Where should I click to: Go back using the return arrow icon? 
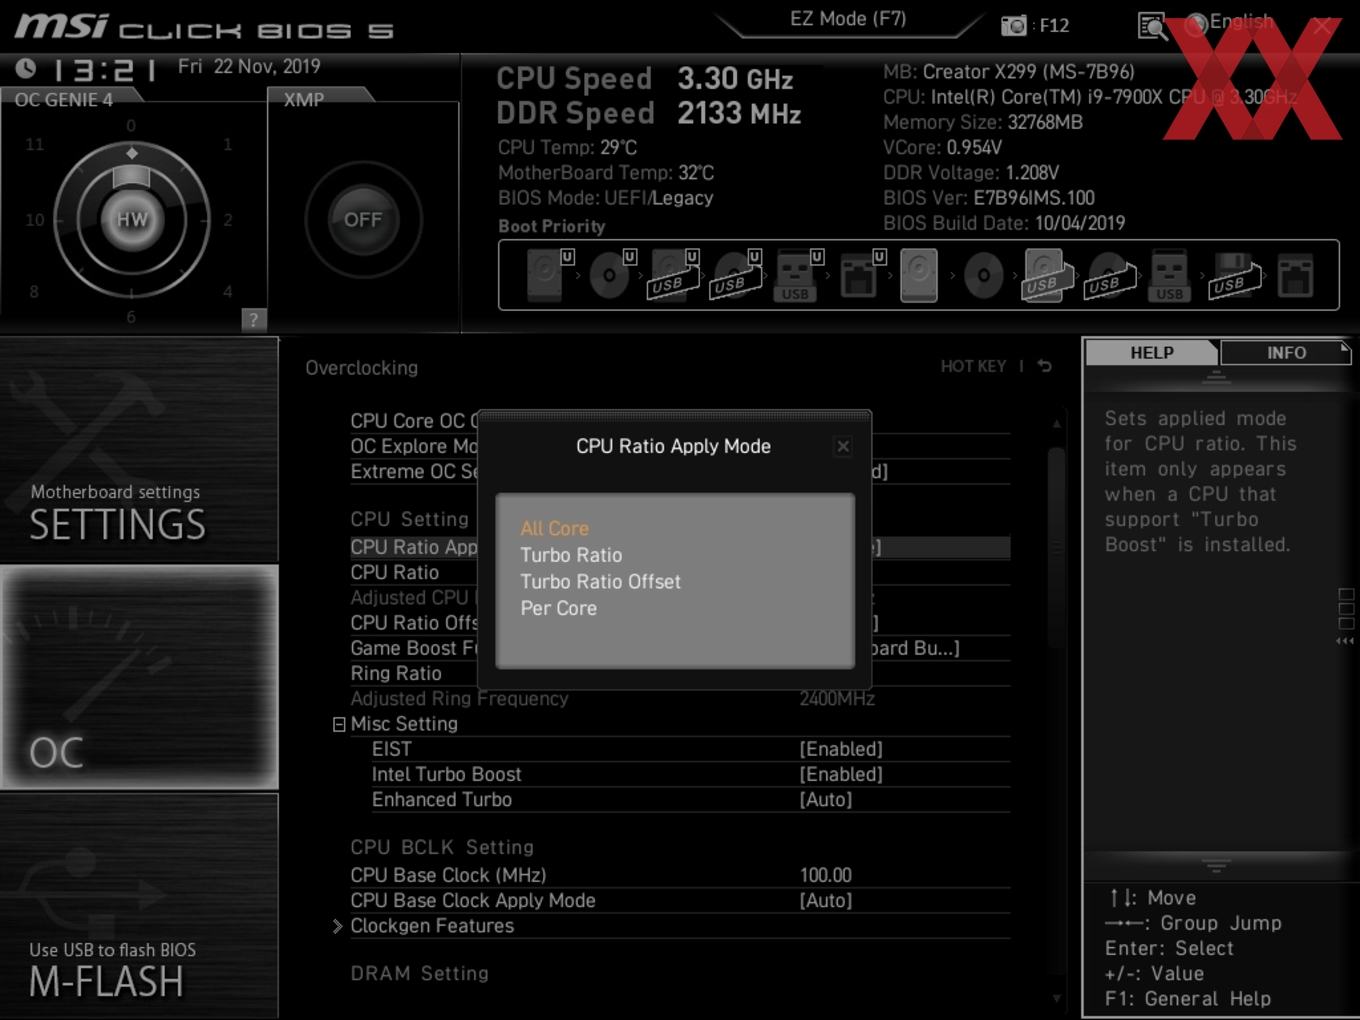pyautogui.click(x=1045, y=366)
